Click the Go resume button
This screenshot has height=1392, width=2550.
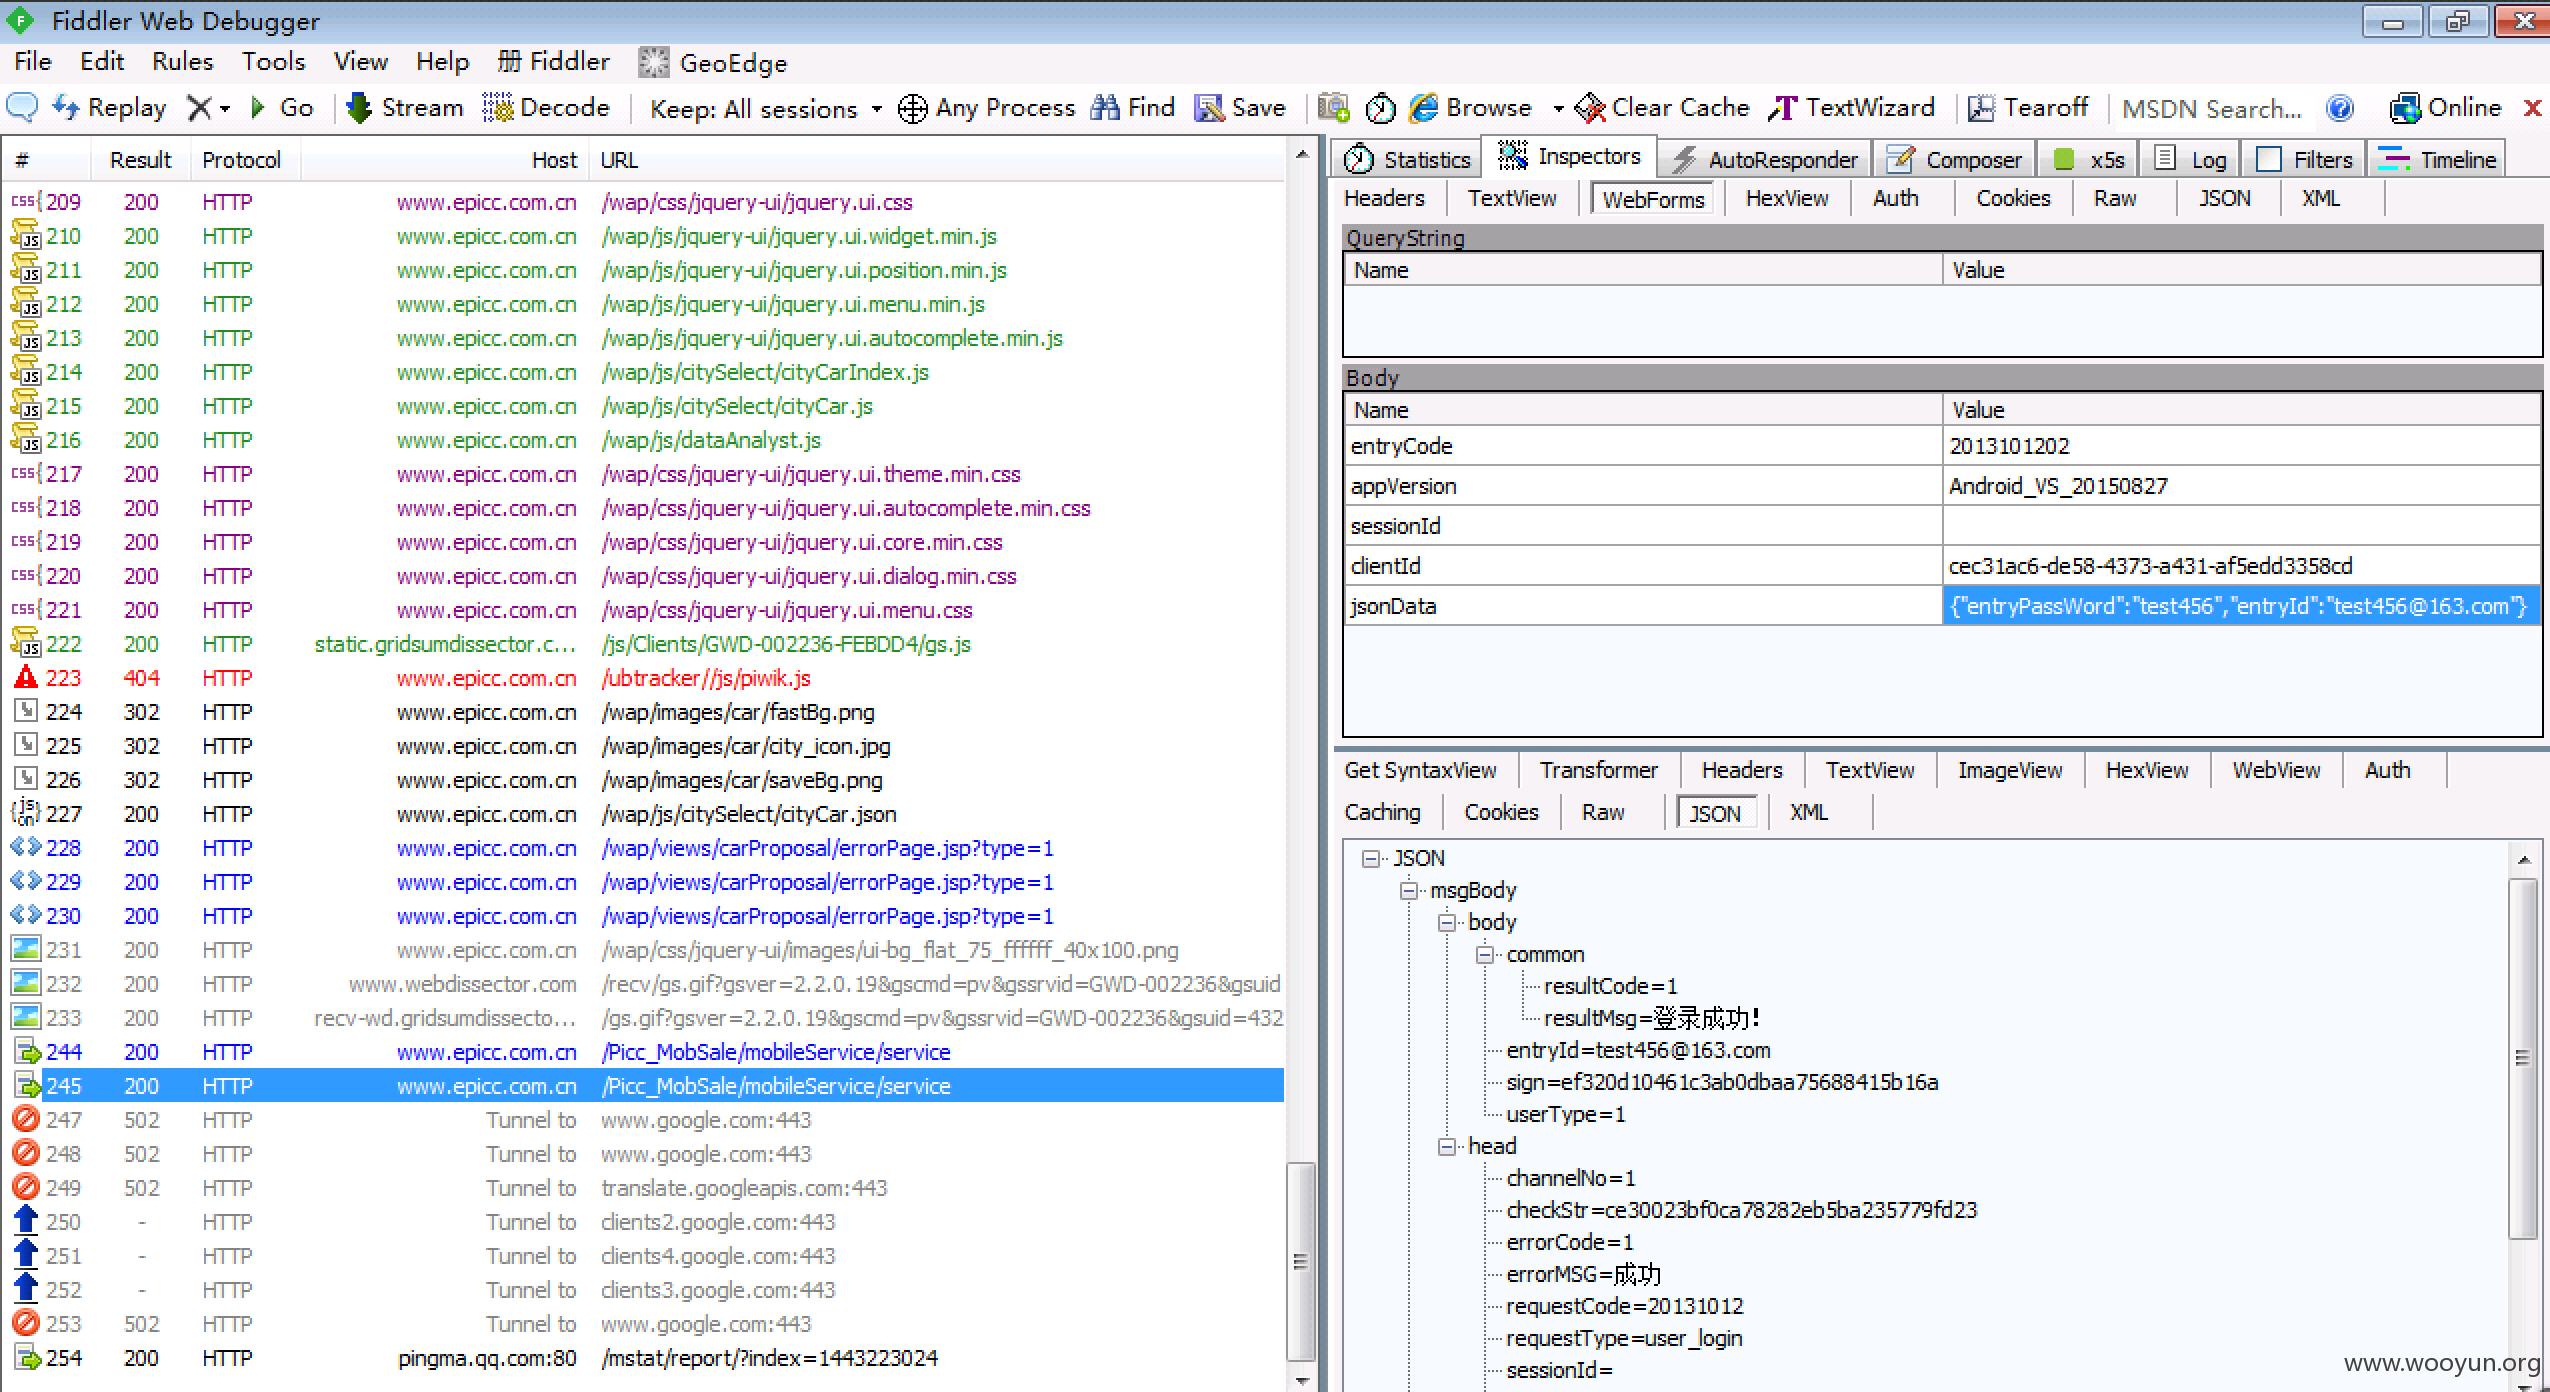pos(281,107)
